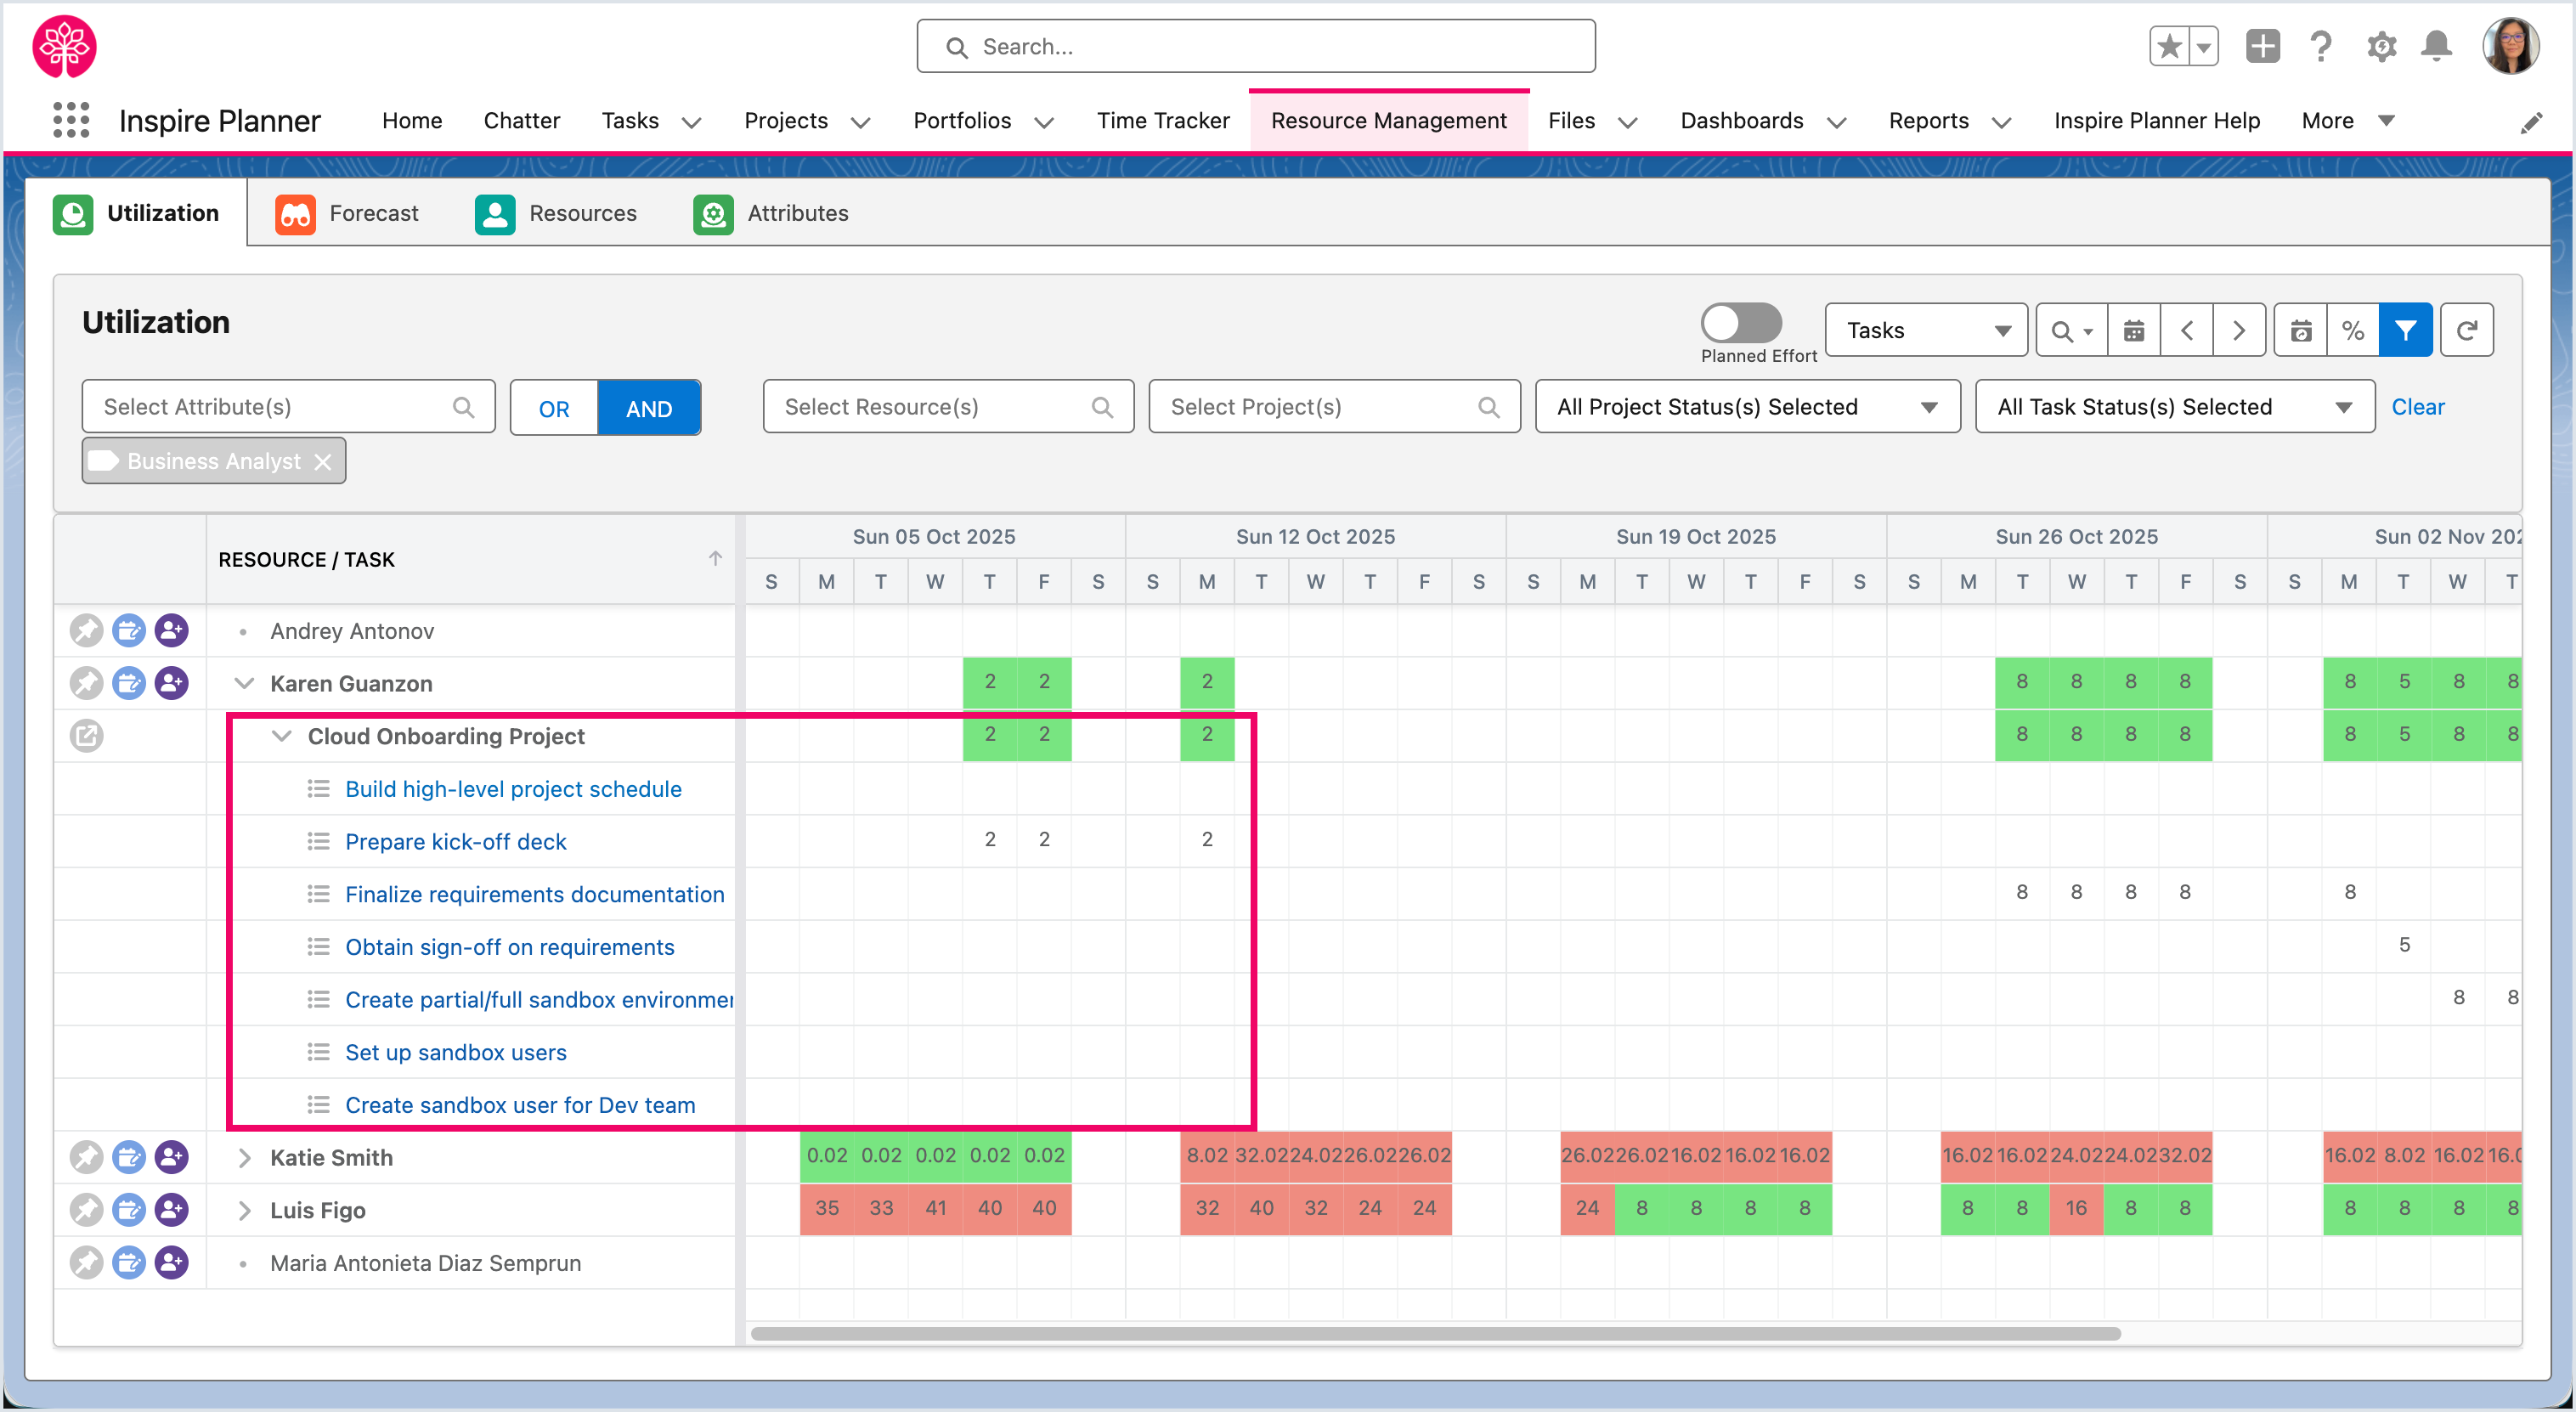This screenshot has height=1412, width=2576.
Task: Open notifications bell icon
Action: (x=2436, y=46)
